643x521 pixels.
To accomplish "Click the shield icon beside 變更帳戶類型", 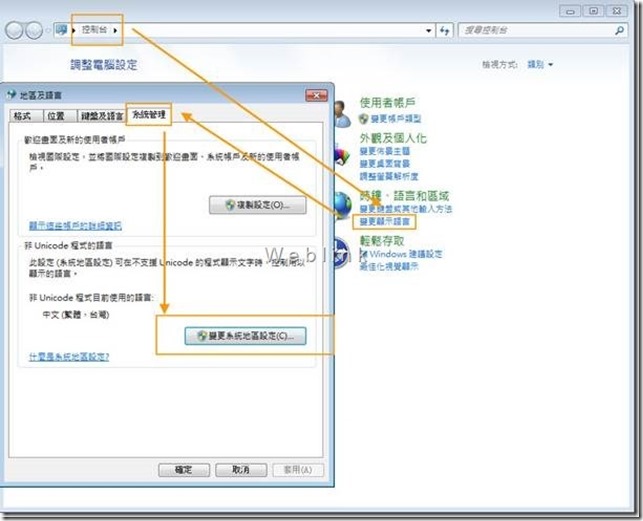I will pos(363,119).
